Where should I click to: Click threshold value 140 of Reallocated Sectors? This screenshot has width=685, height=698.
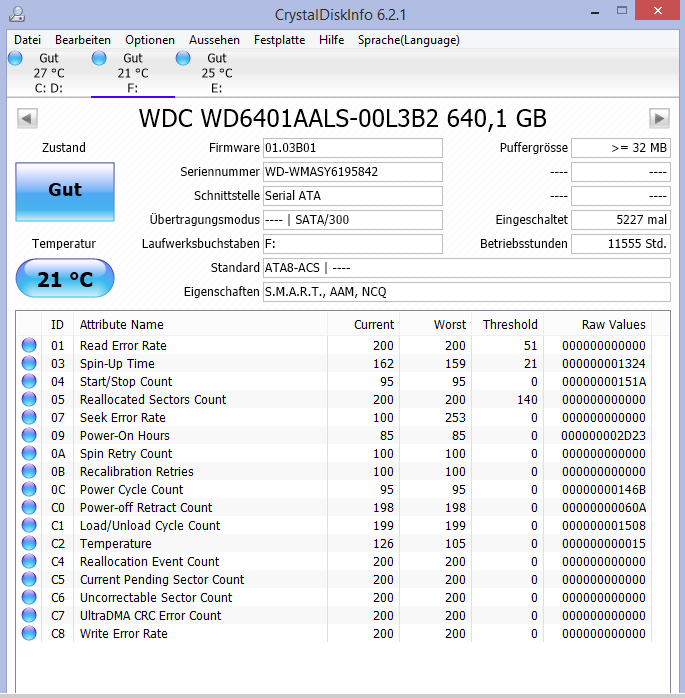[x=527, y=399]
